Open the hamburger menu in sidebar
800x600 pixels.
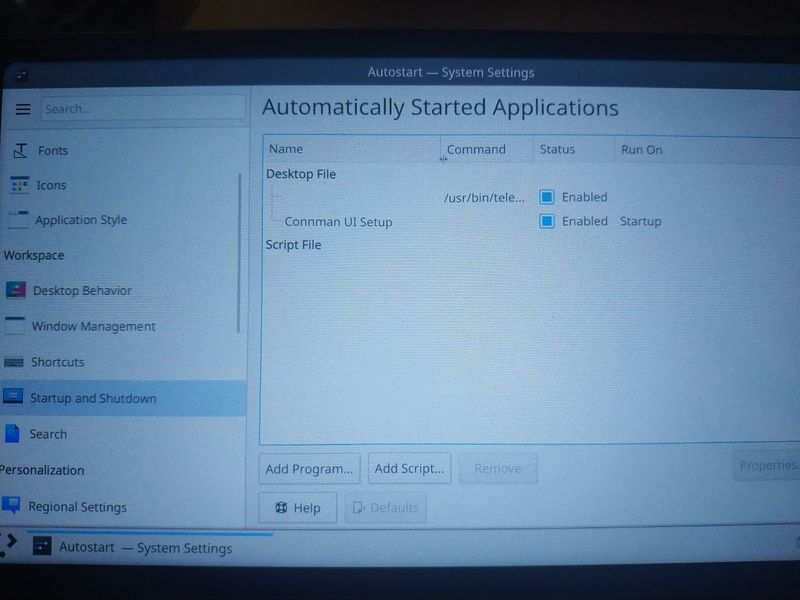22,109
